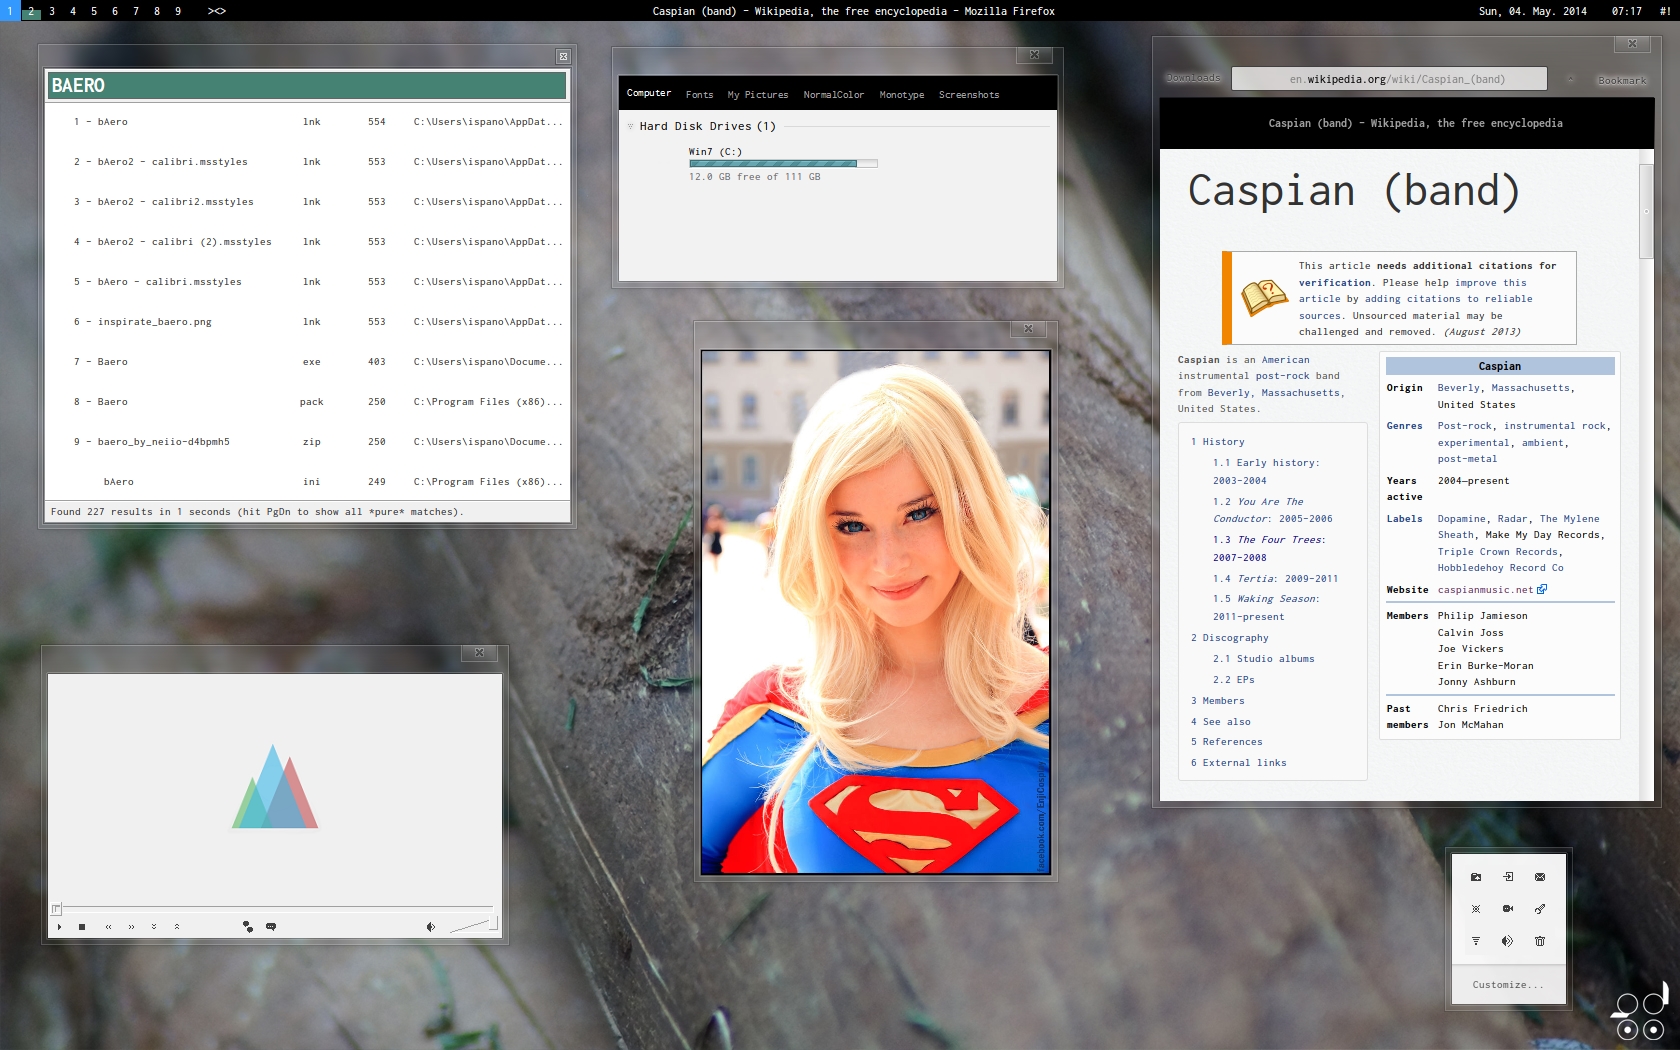Click the fast-forward double-right-arrow control
The image size is (1680, 1050).
[131, 927]
